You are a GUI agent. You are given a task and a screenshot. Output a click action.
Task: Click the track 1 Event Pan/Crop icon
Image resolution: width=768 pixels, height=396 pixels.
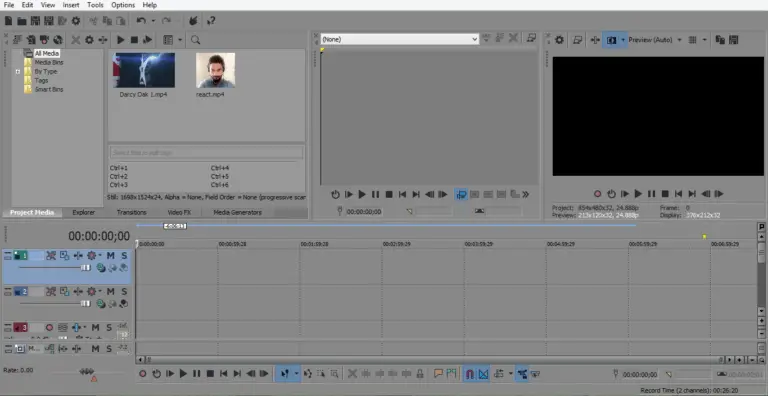[x=65, y=255]
